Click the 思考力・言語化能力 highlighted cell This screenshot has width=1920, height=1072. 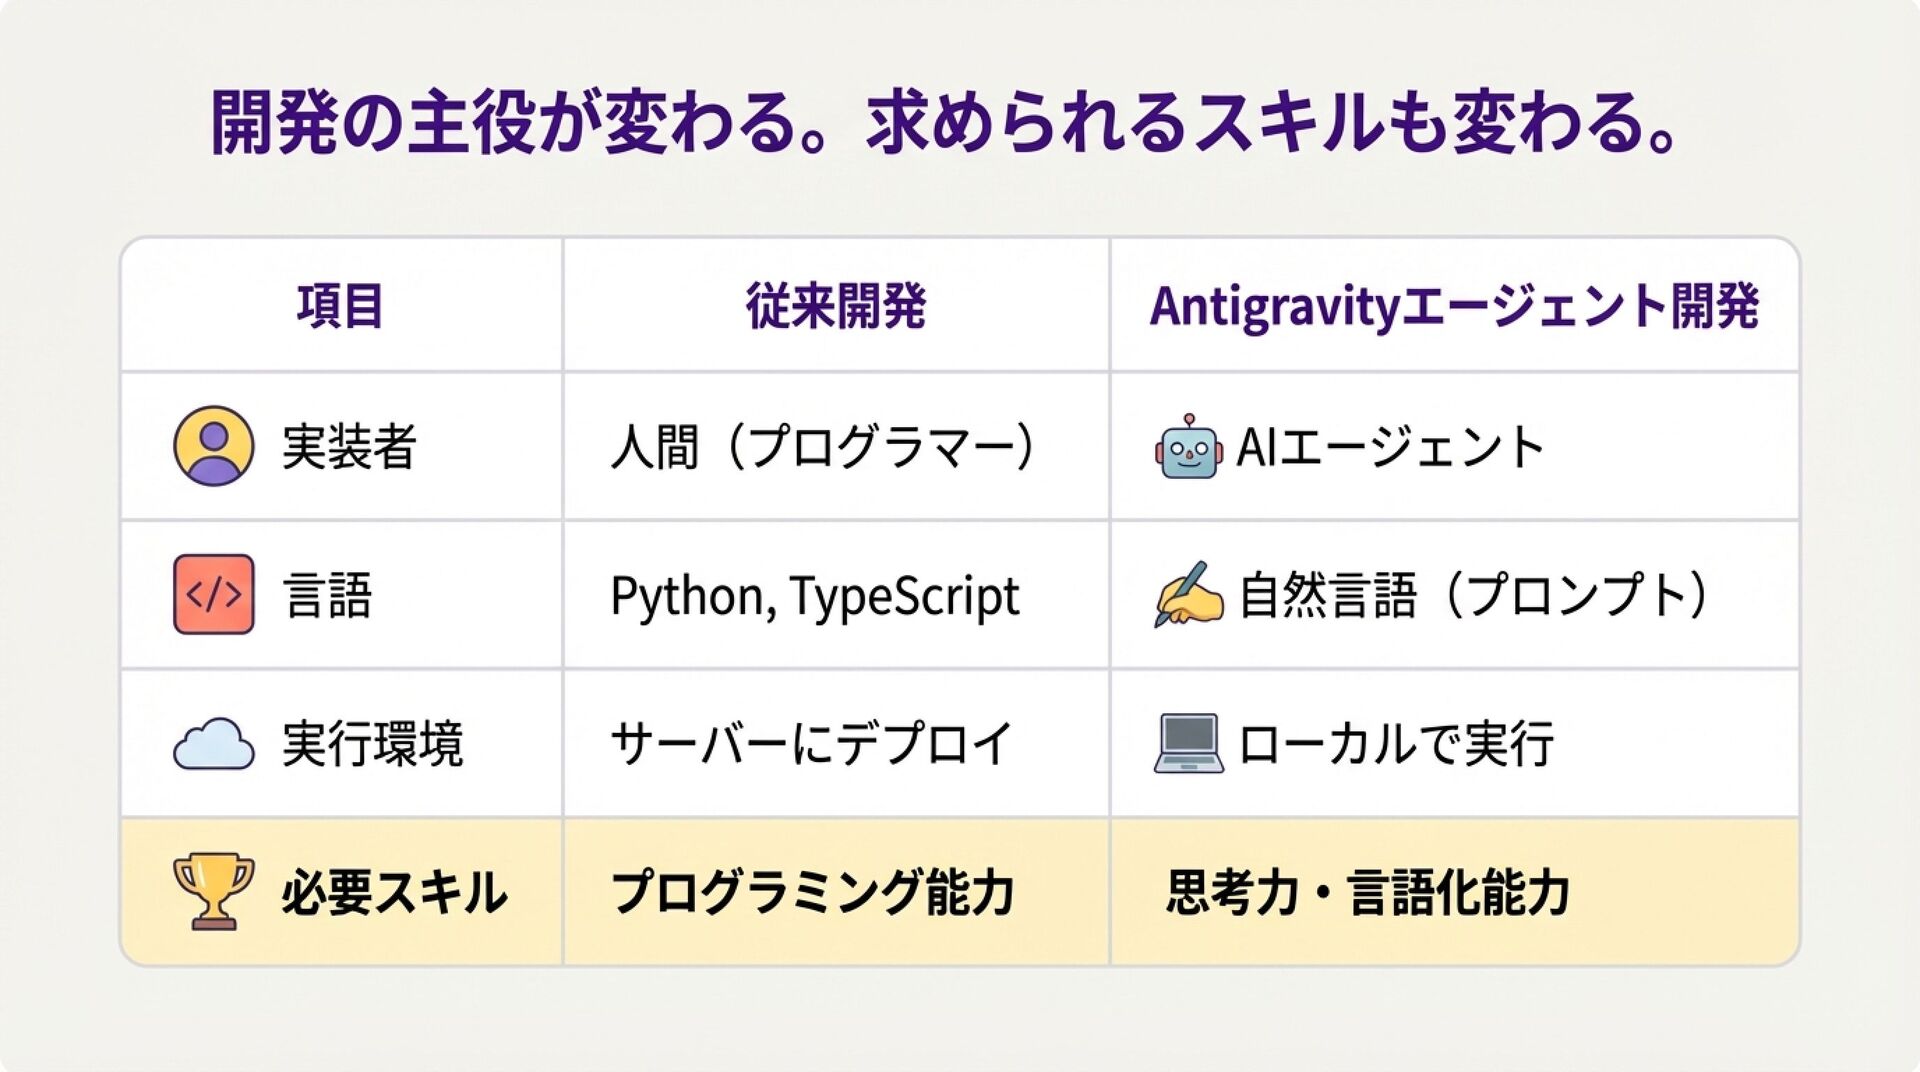[x=1368, y=892]
